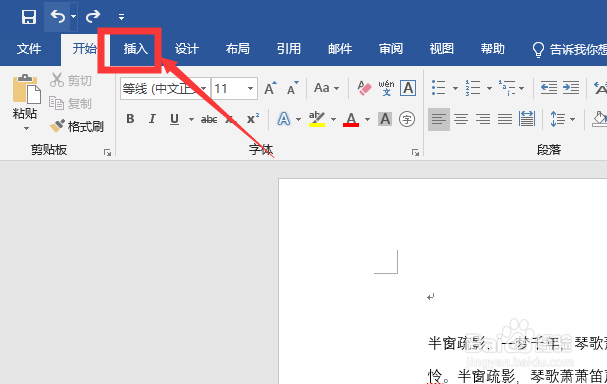Decrease font size with smaller A icon

[293, 88]
